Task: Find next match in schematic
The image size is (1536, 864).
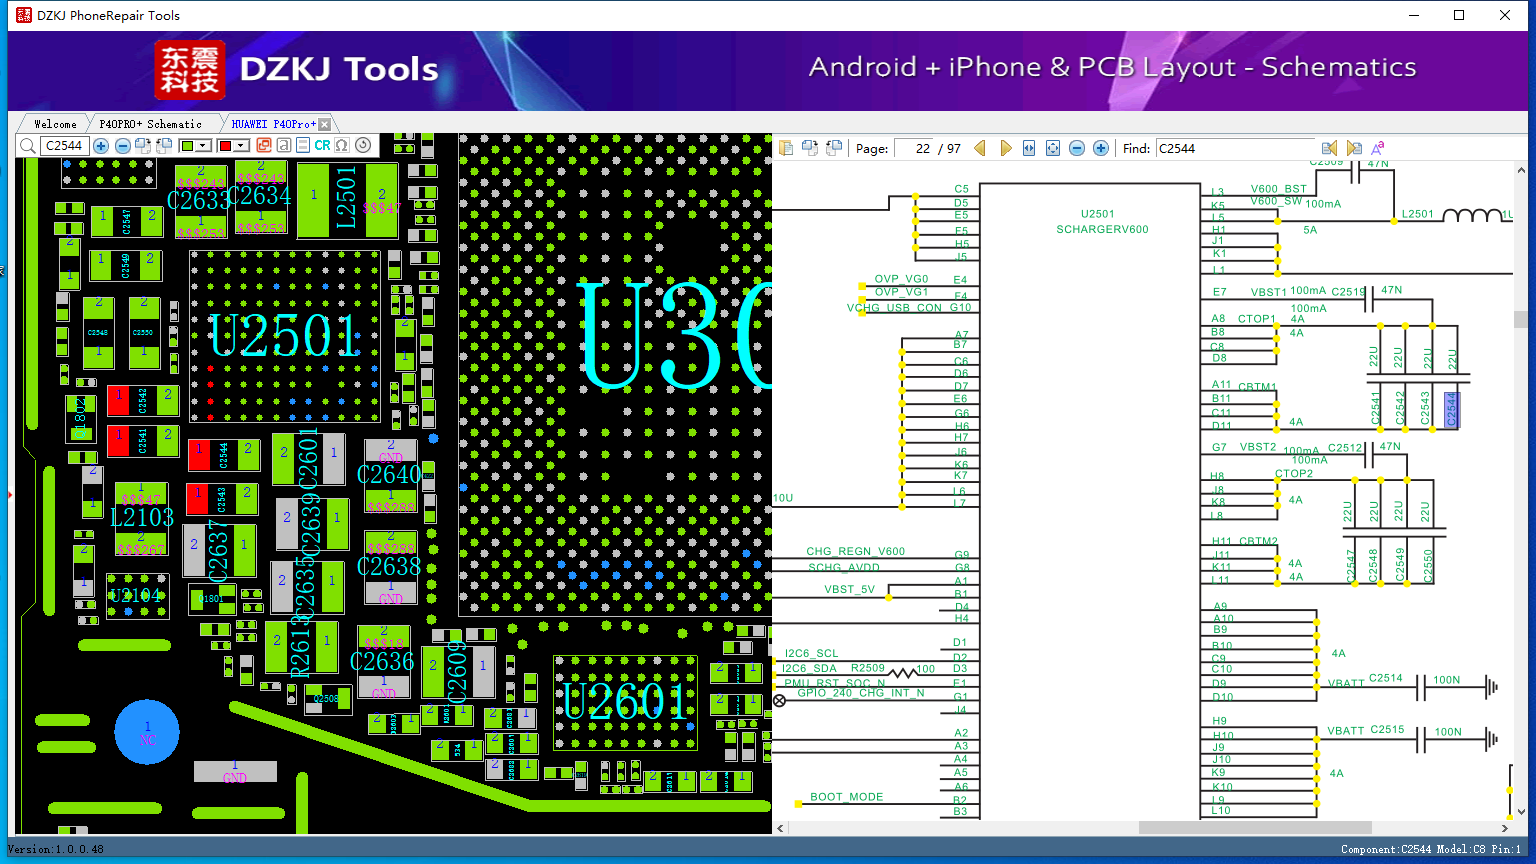Action: point(1353,148)
